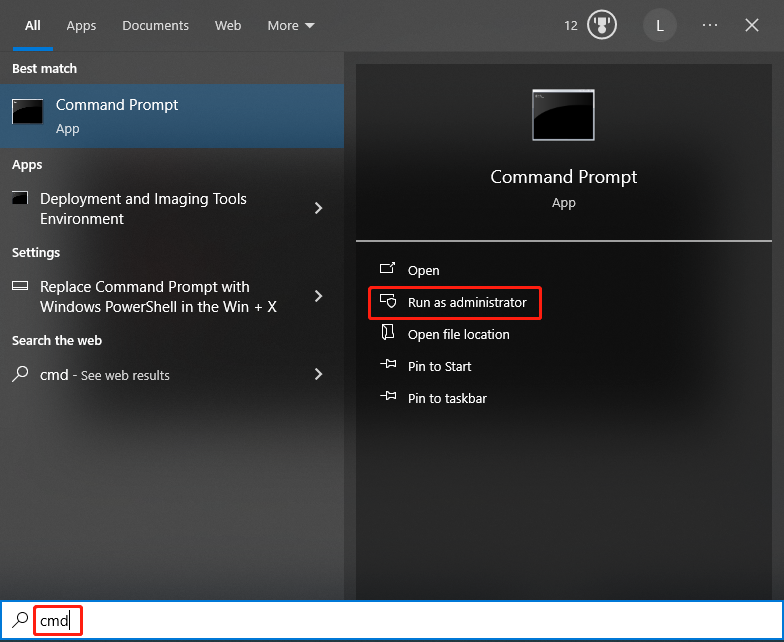The width and height of the screenshot is (784, 642).
Task: Switch to the Documents tab
Action: coord(155,26)
